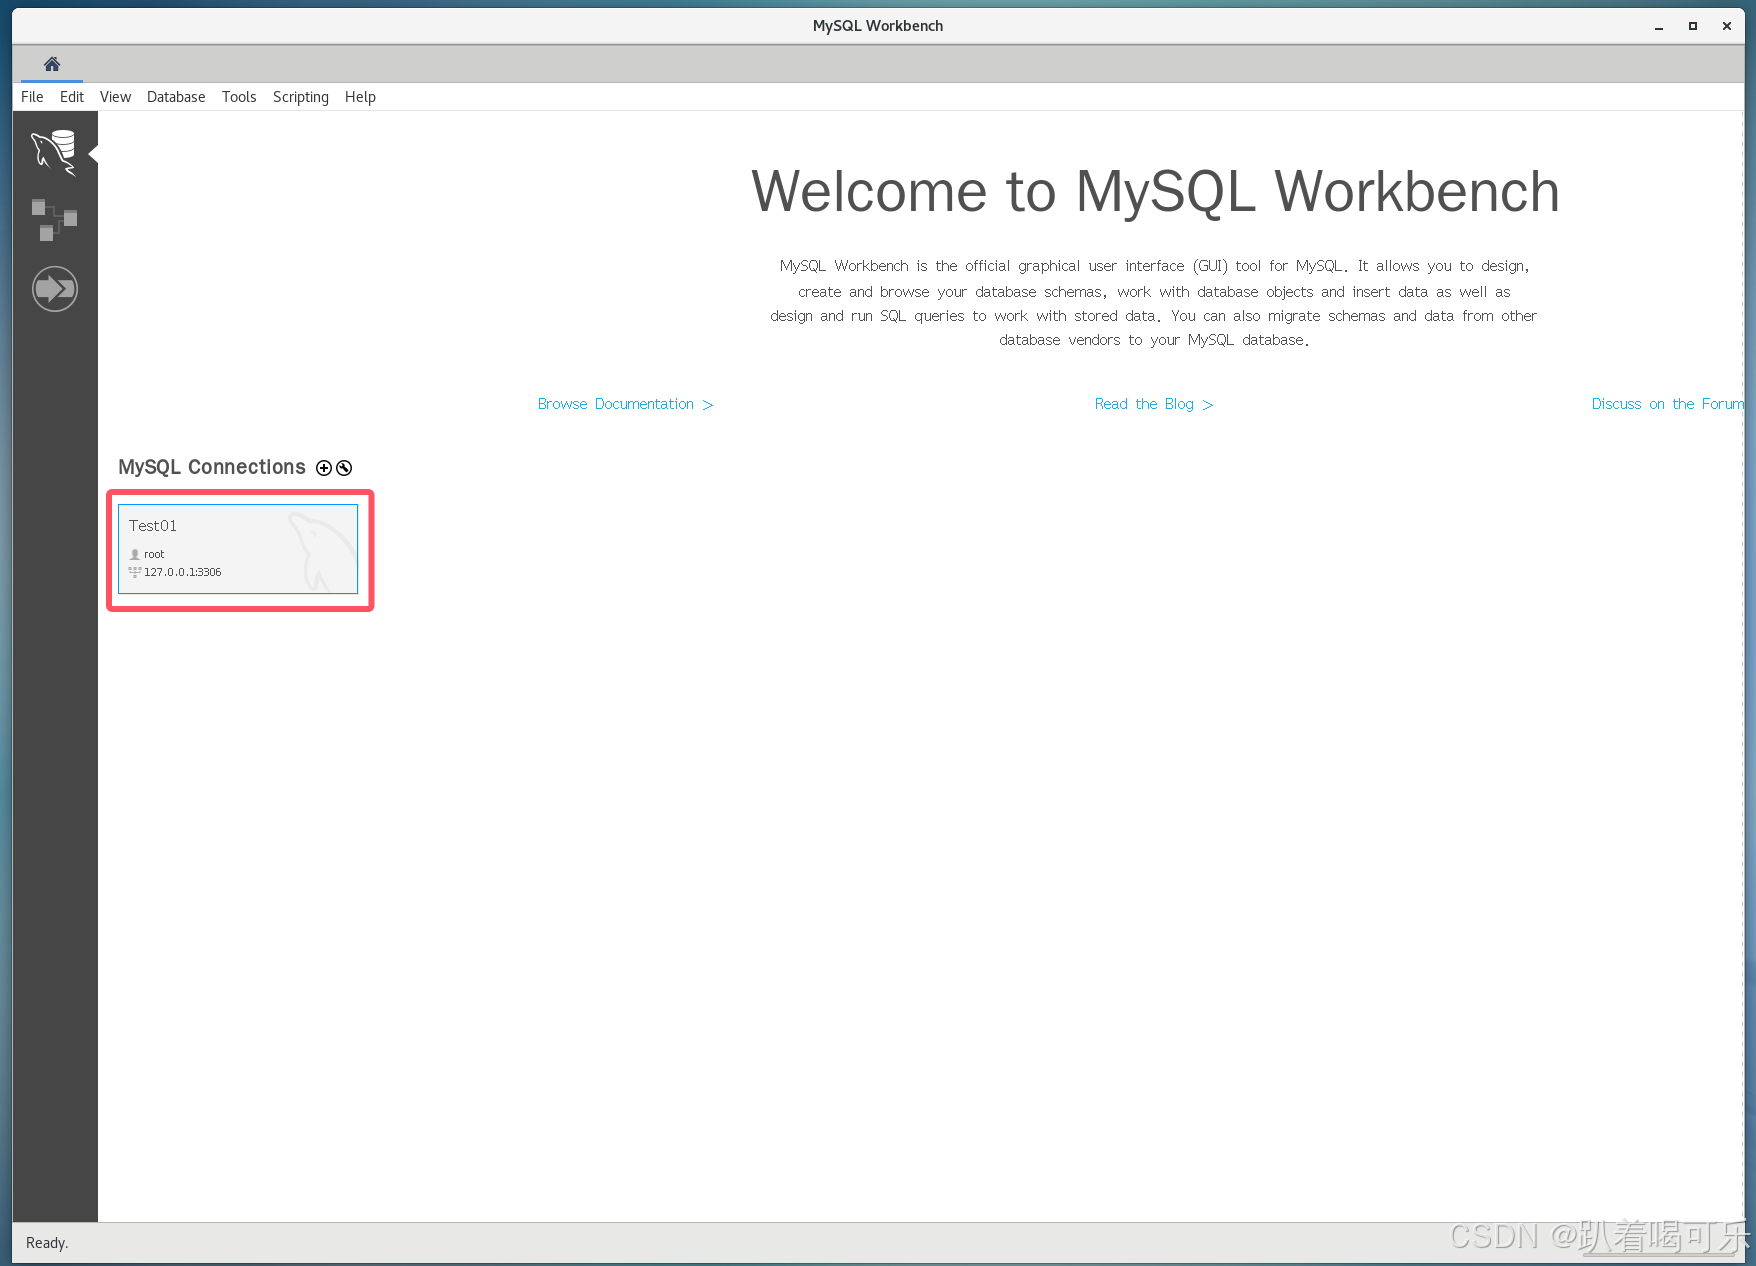Open manage connections wrench icon

344,468
